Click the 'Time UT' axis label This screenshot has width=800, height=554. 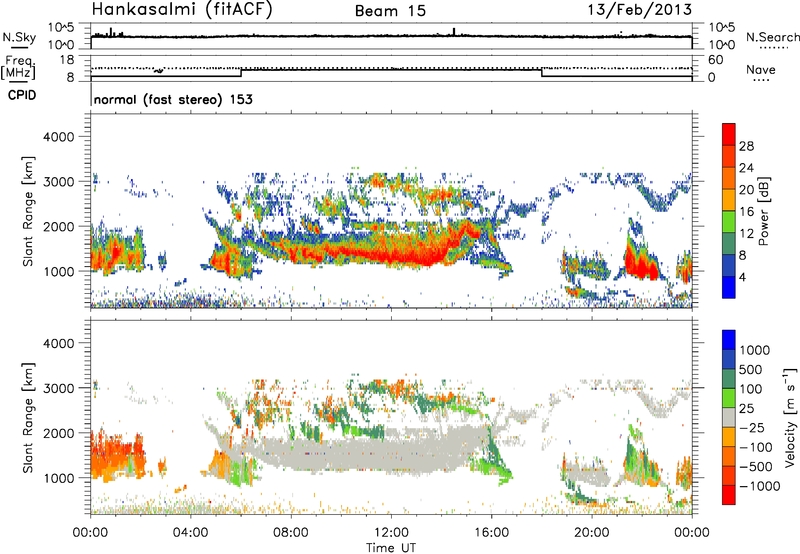391,548
